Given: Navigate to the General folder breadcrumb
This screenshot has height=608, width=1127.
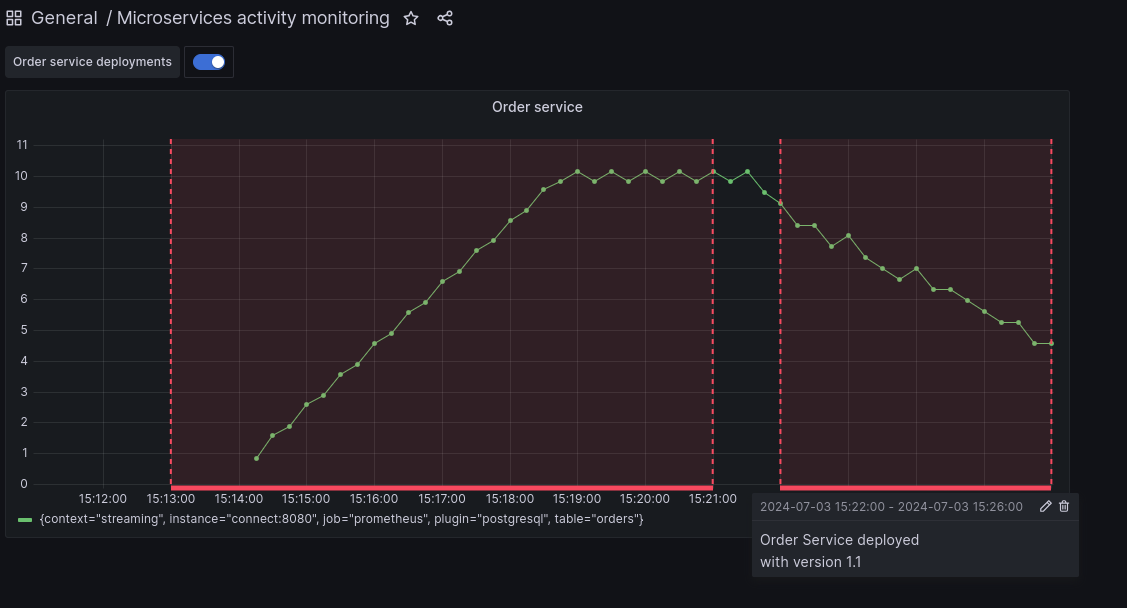Looking at the screenshot, I should [x=64, y=17].
